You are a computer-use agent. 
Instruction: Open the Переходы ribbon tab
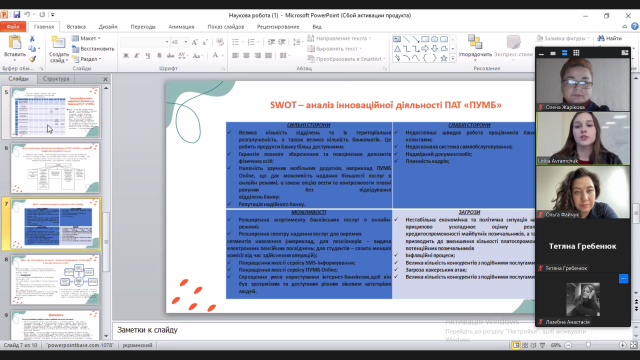pos(143,27)
